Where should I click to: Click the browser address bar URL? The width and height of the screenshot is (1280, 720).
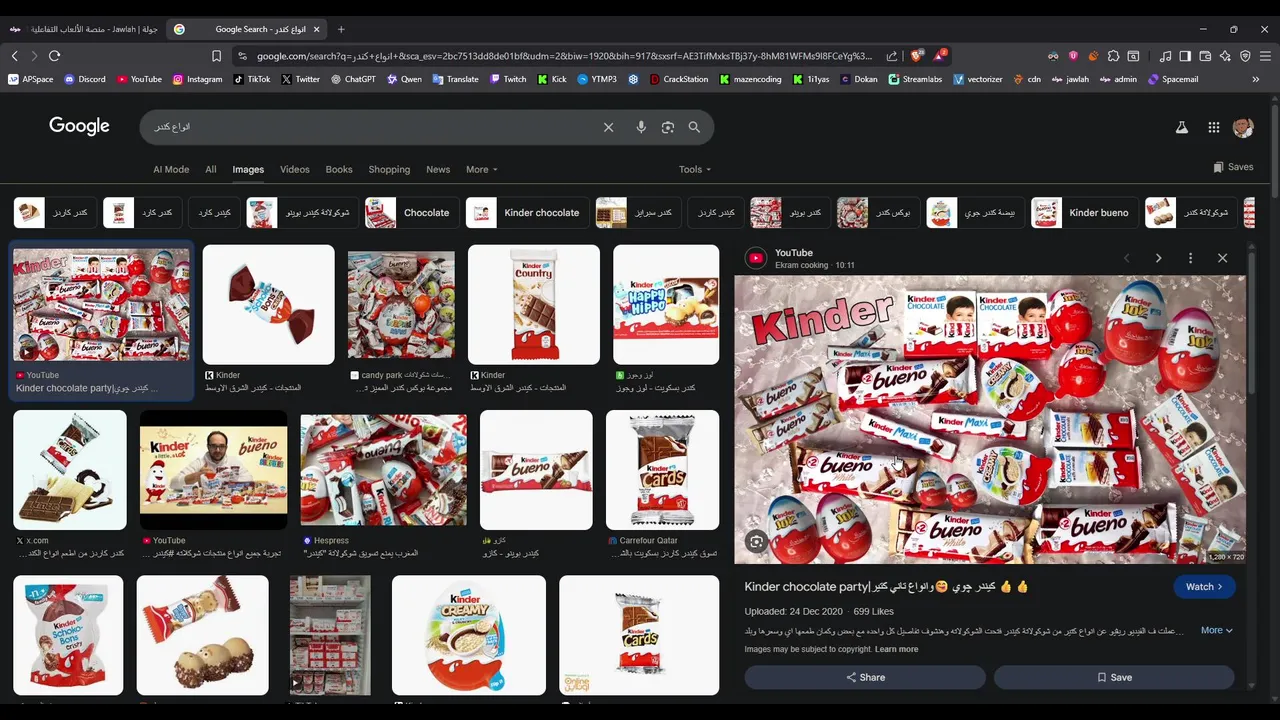564,56
